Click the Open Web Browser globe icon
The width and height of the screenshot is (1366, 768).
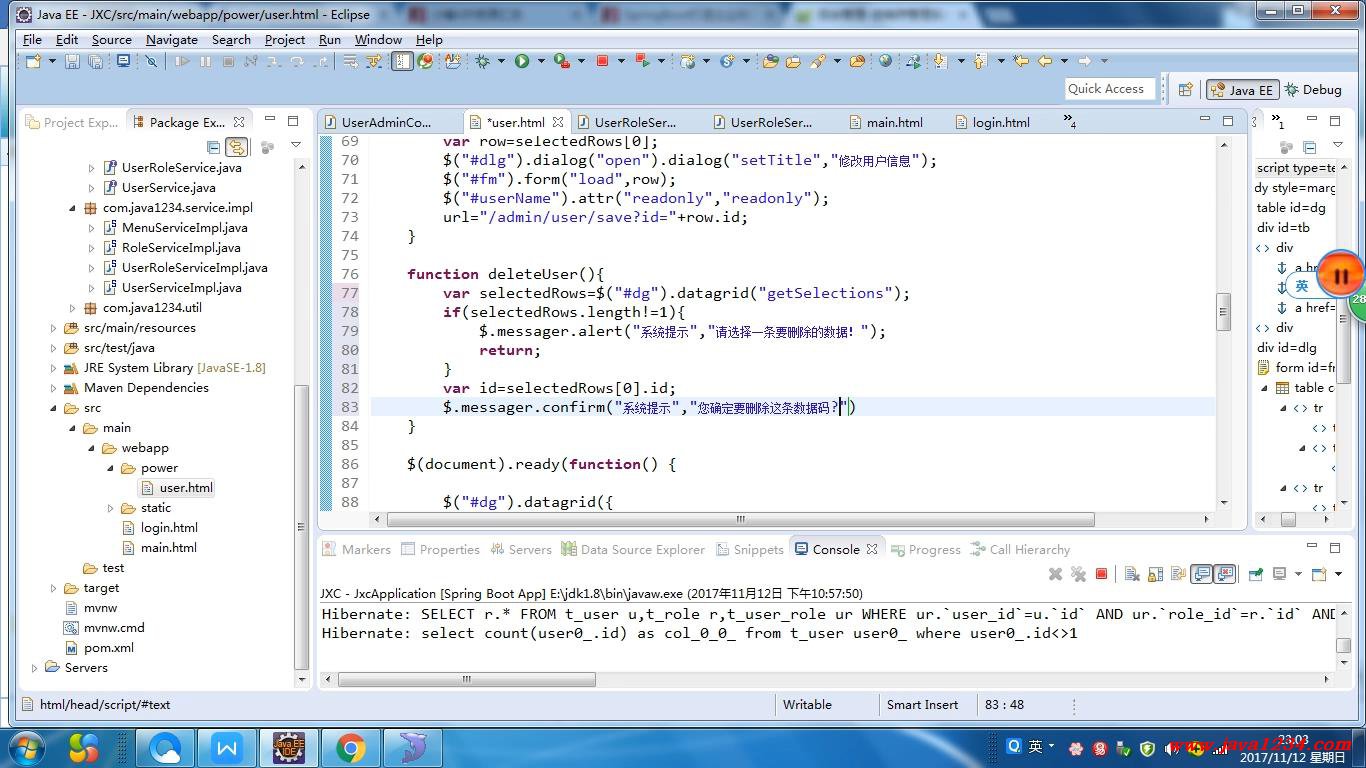tap(885, 61)
